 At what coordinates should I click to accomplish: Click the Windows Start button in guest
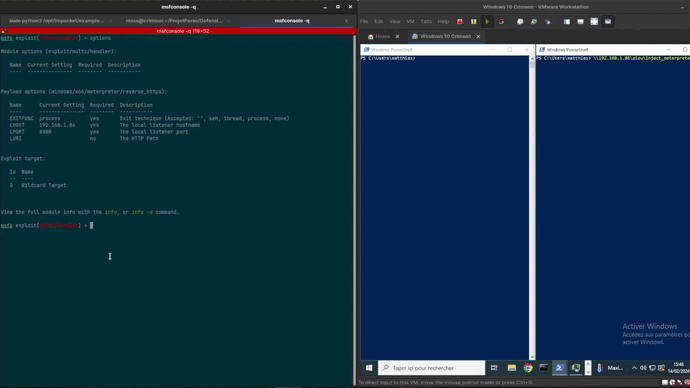point(369,368)
